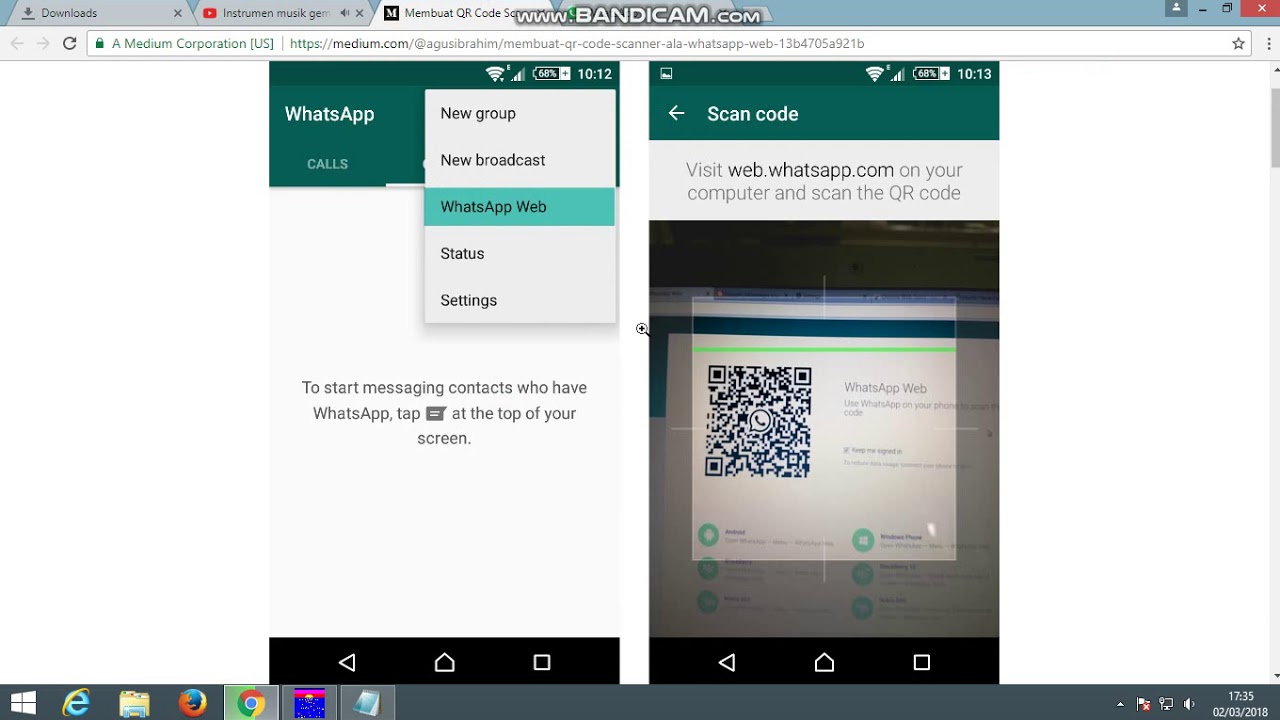Click the browser forward arrow

[43, 43]
